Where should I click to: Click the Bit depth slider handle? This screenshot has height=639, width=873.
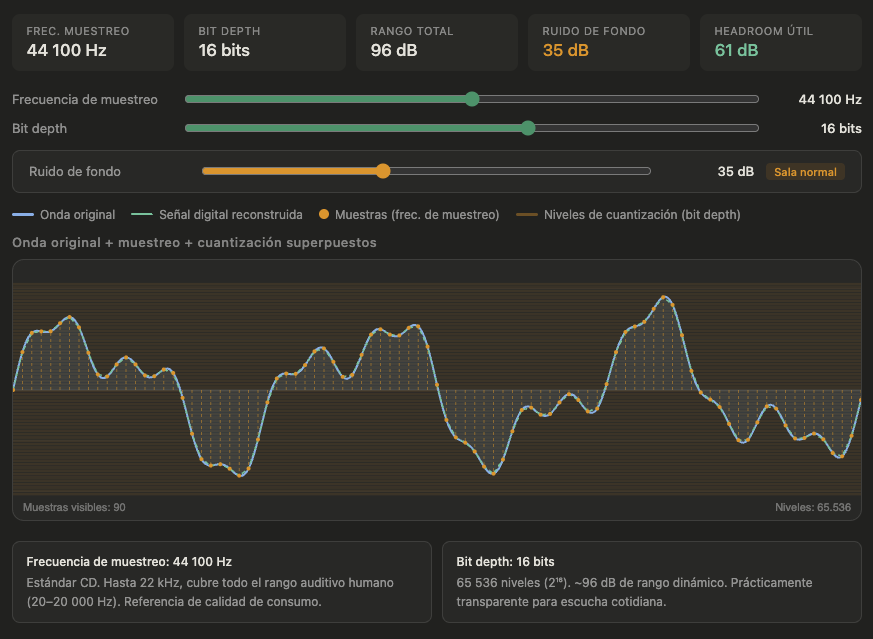point(528,128)
